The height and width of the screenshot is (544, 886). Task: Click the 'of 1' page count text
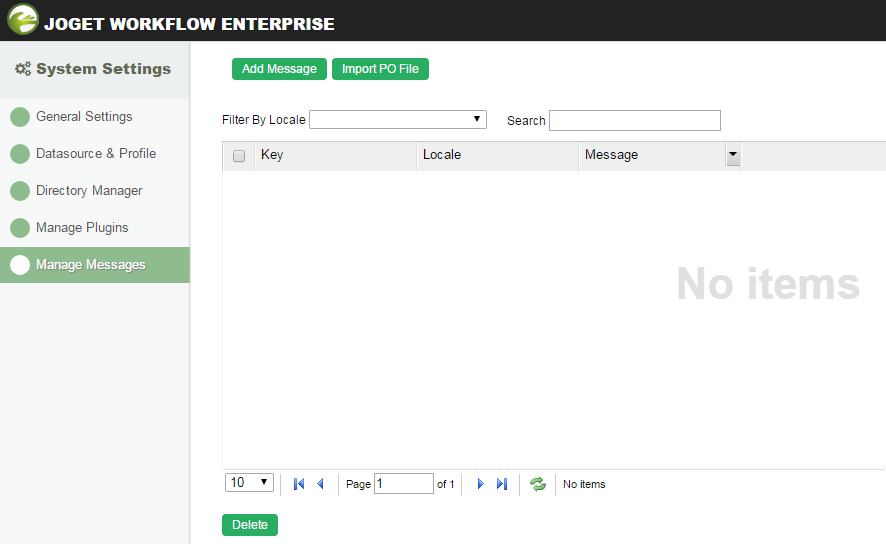click(445, 484)
